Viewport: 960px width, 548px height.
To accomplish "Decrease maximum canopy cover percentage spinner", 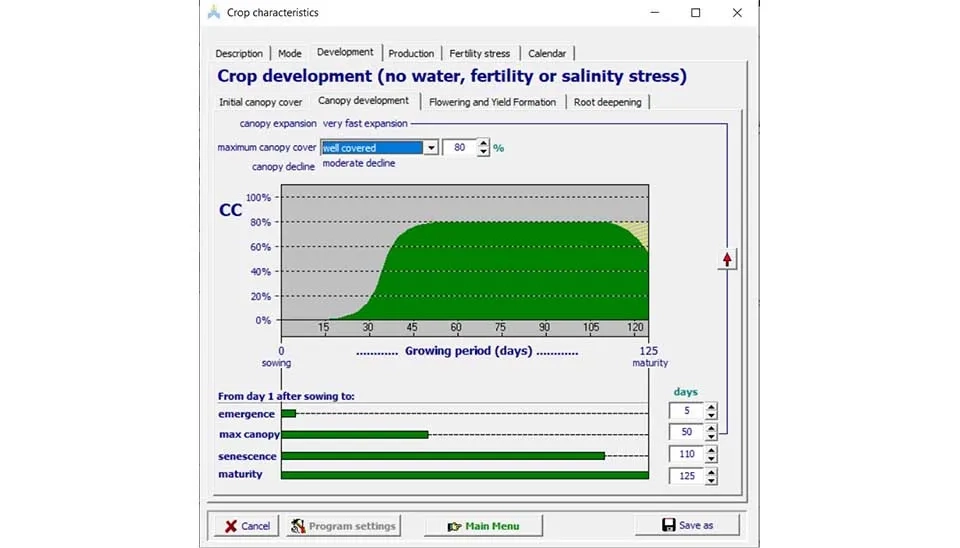I will 484,152.
